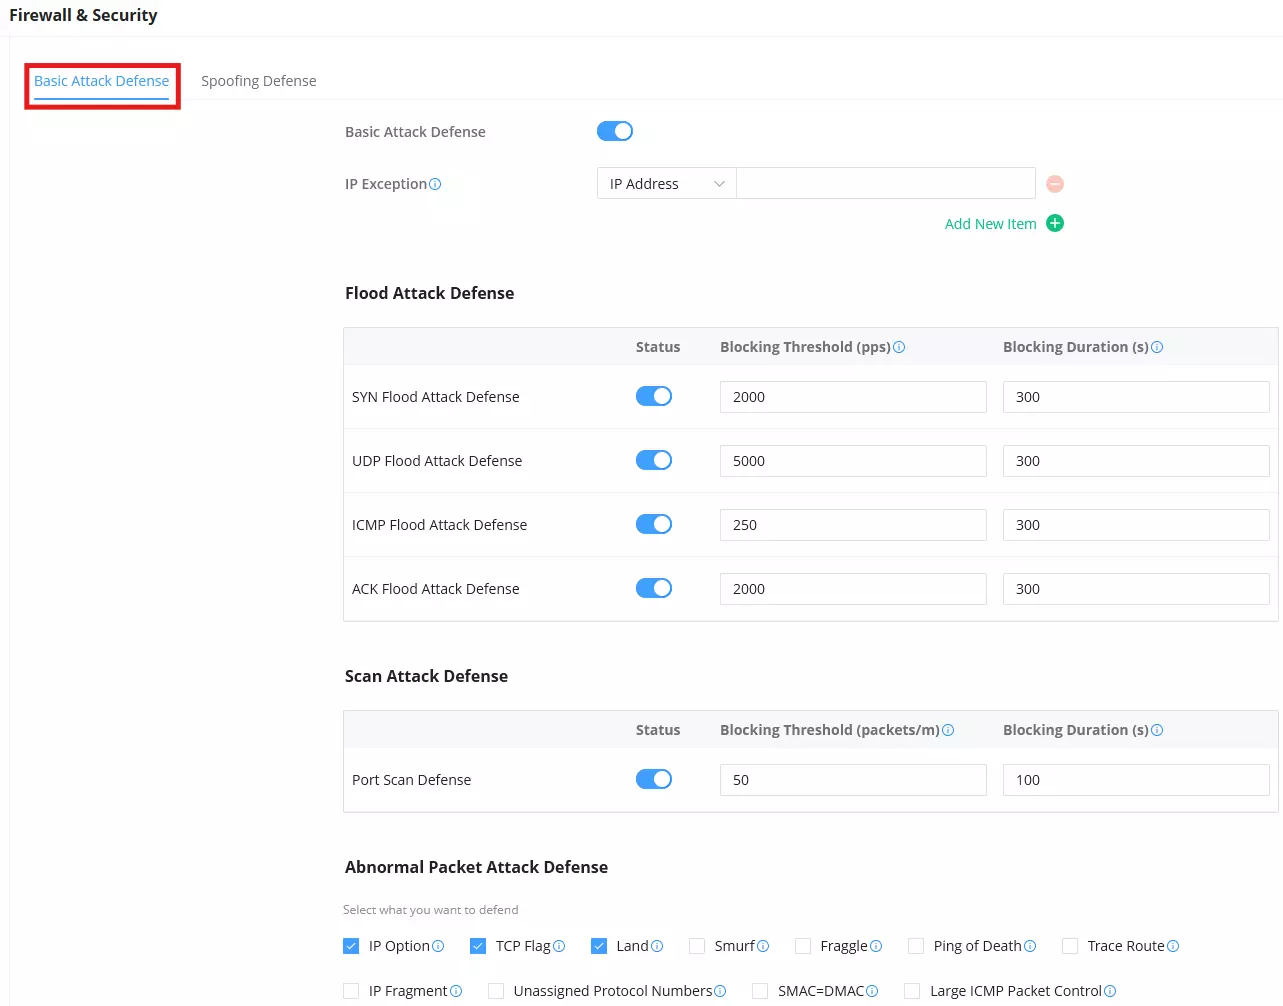Show info for IP Fragment

456,991
